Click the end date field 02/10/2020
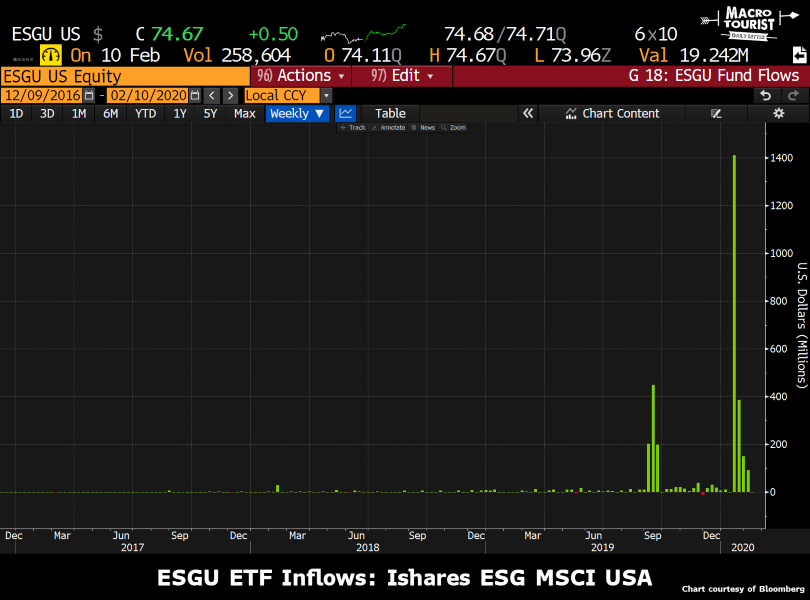 point(149,96)
